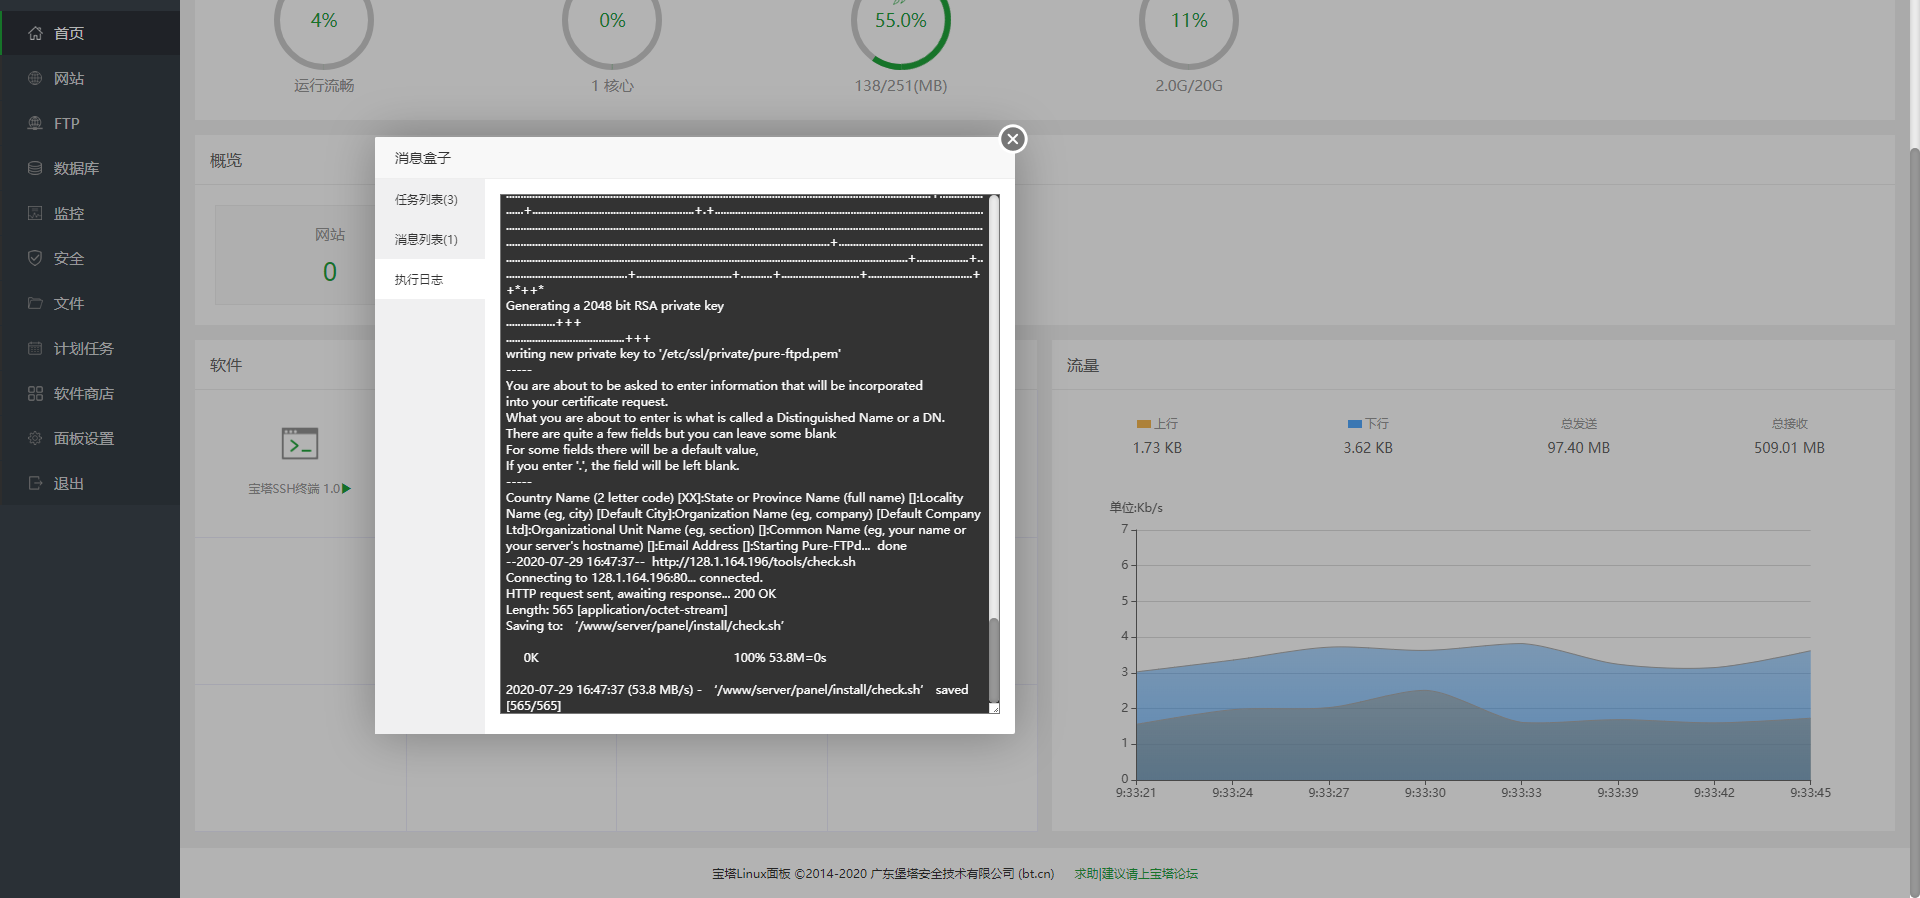The image size is (1920, 898).
Task: Open 数据库 in the sidebar
Action: pos(90,168)
